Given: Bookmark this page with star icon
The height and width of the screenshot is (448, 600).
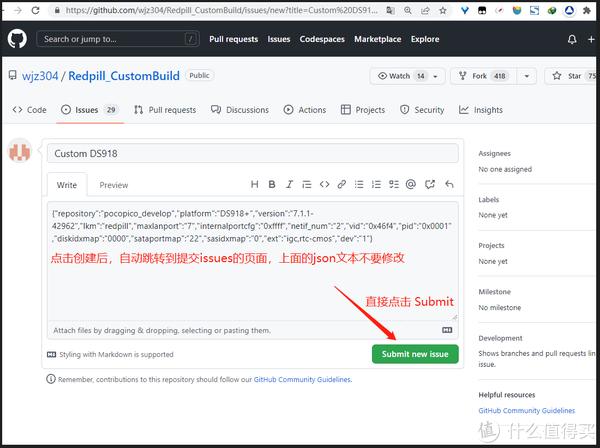Looking at the screenshot, I should pos(443,10).
